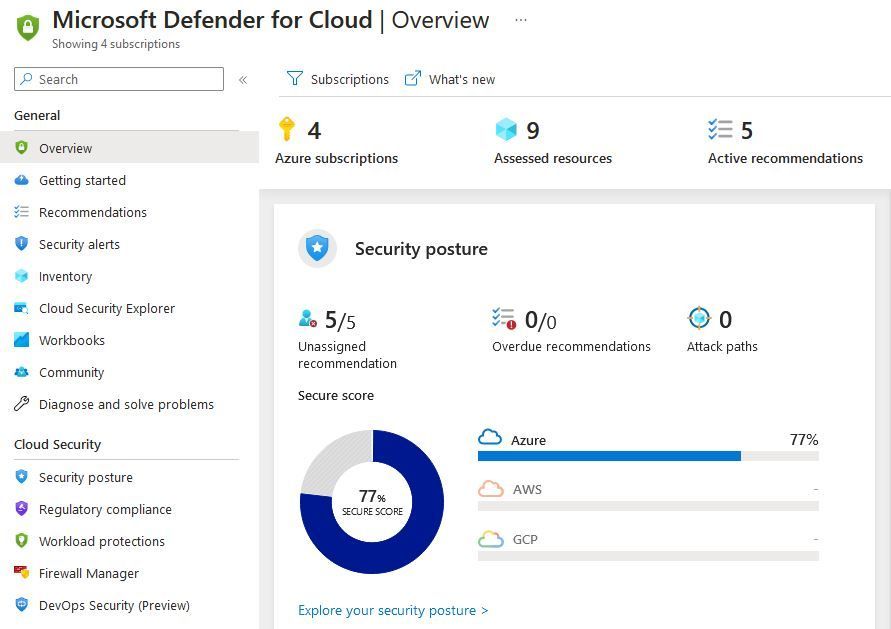The image size is (891, 629).
Task: Click the Secure score label
Action: pos(336,395)
